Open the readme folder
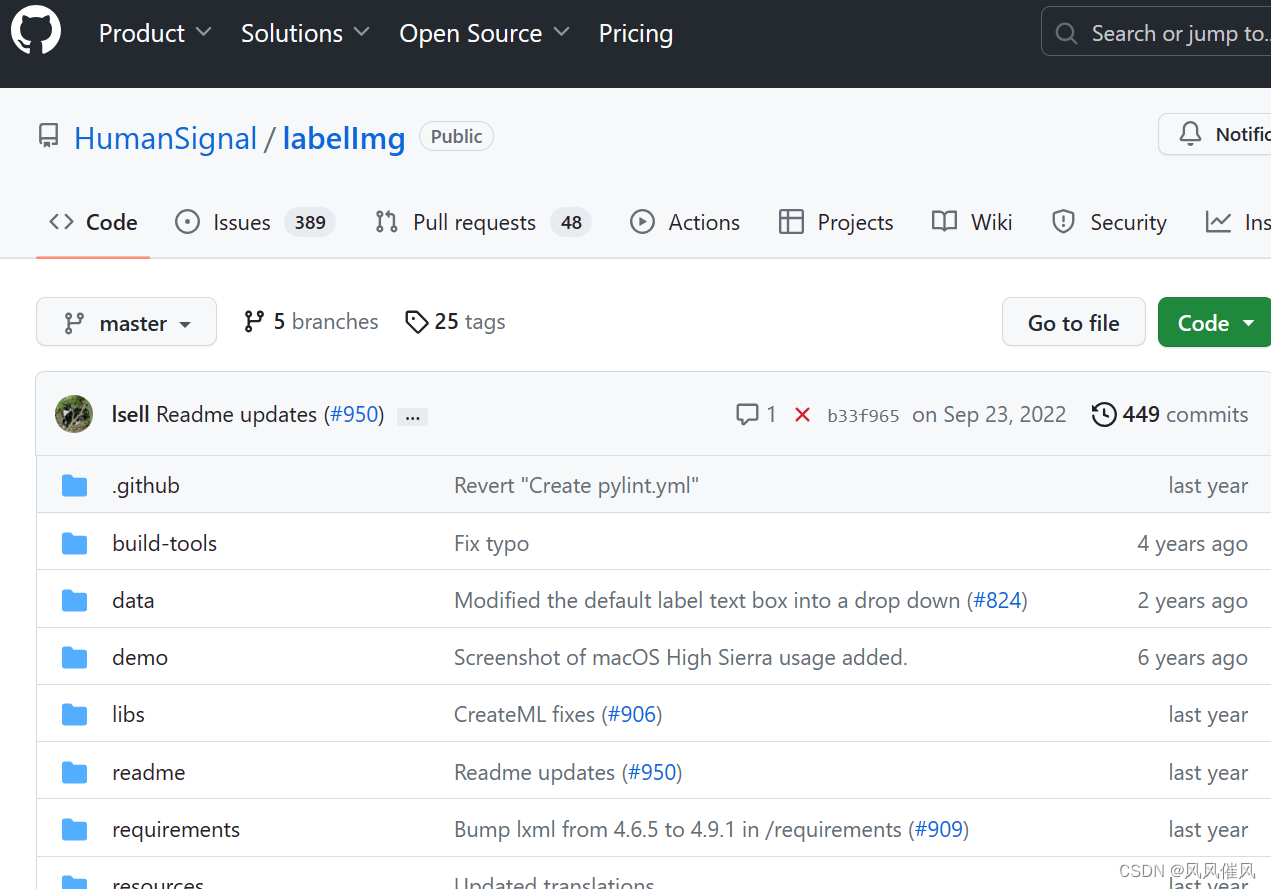The width and height of the screenshot is (1271, 889). tap(149, 772)
